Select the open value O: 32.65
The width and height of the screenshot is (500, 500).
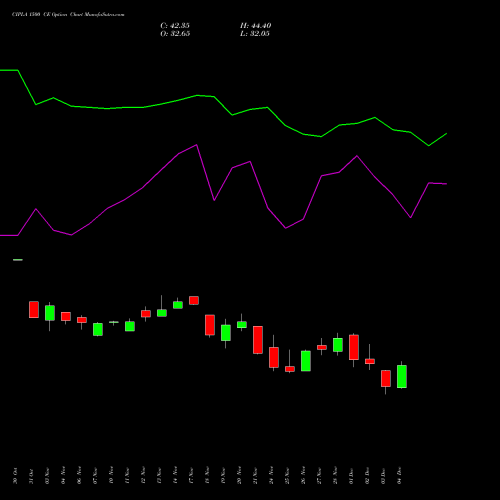coord(175,34)
